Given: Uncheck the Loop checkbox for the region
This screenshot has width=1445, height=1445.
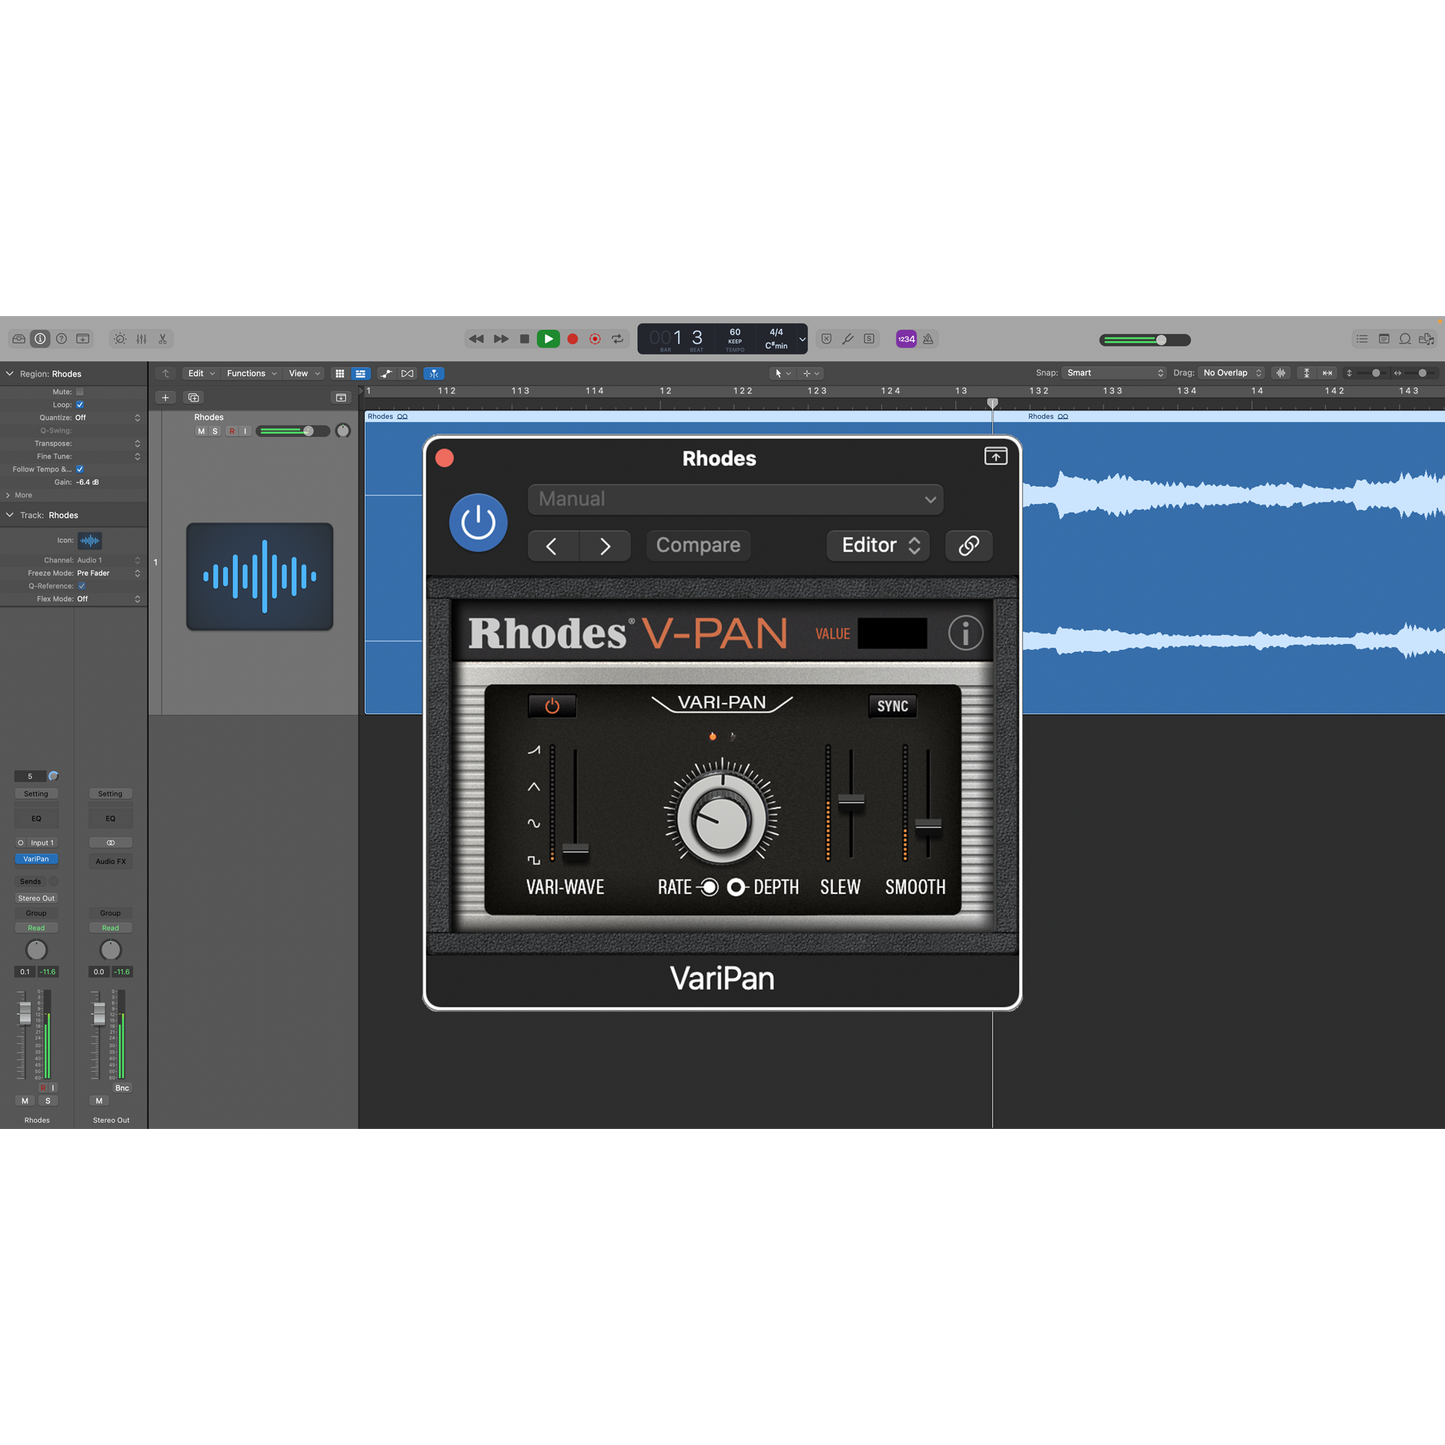Looking at the screenshot, I should pyautogui.click(x=80, y=405).
